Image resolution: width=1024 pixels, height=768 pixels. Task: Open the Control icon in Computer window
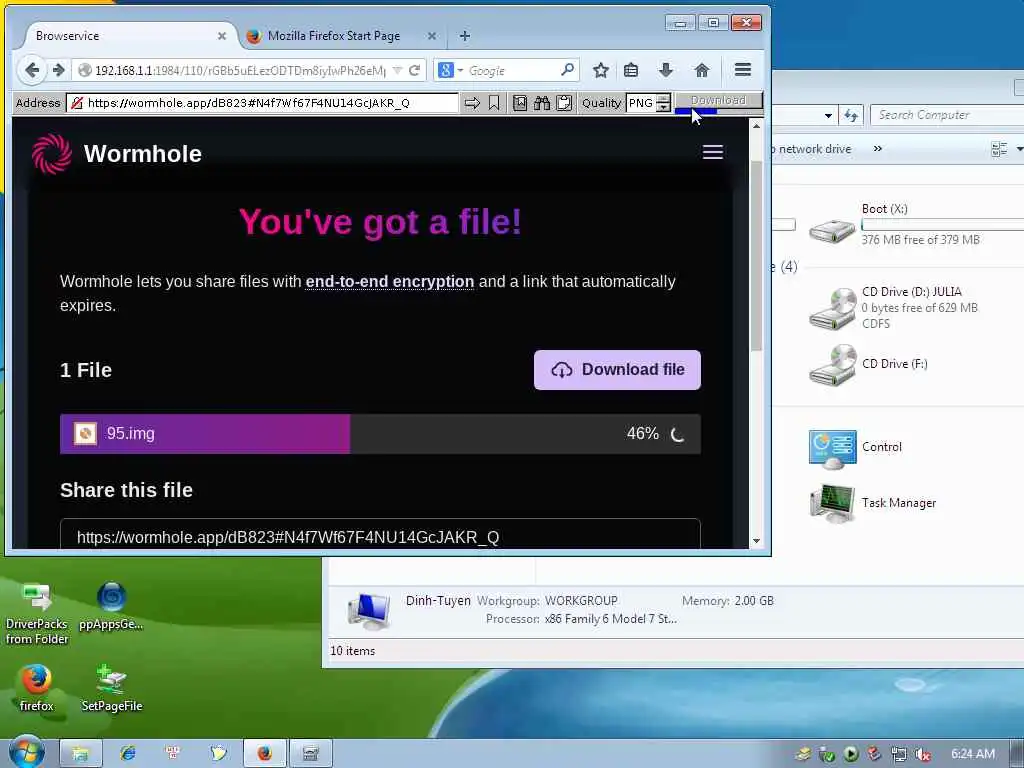click(x=832, y=449)
